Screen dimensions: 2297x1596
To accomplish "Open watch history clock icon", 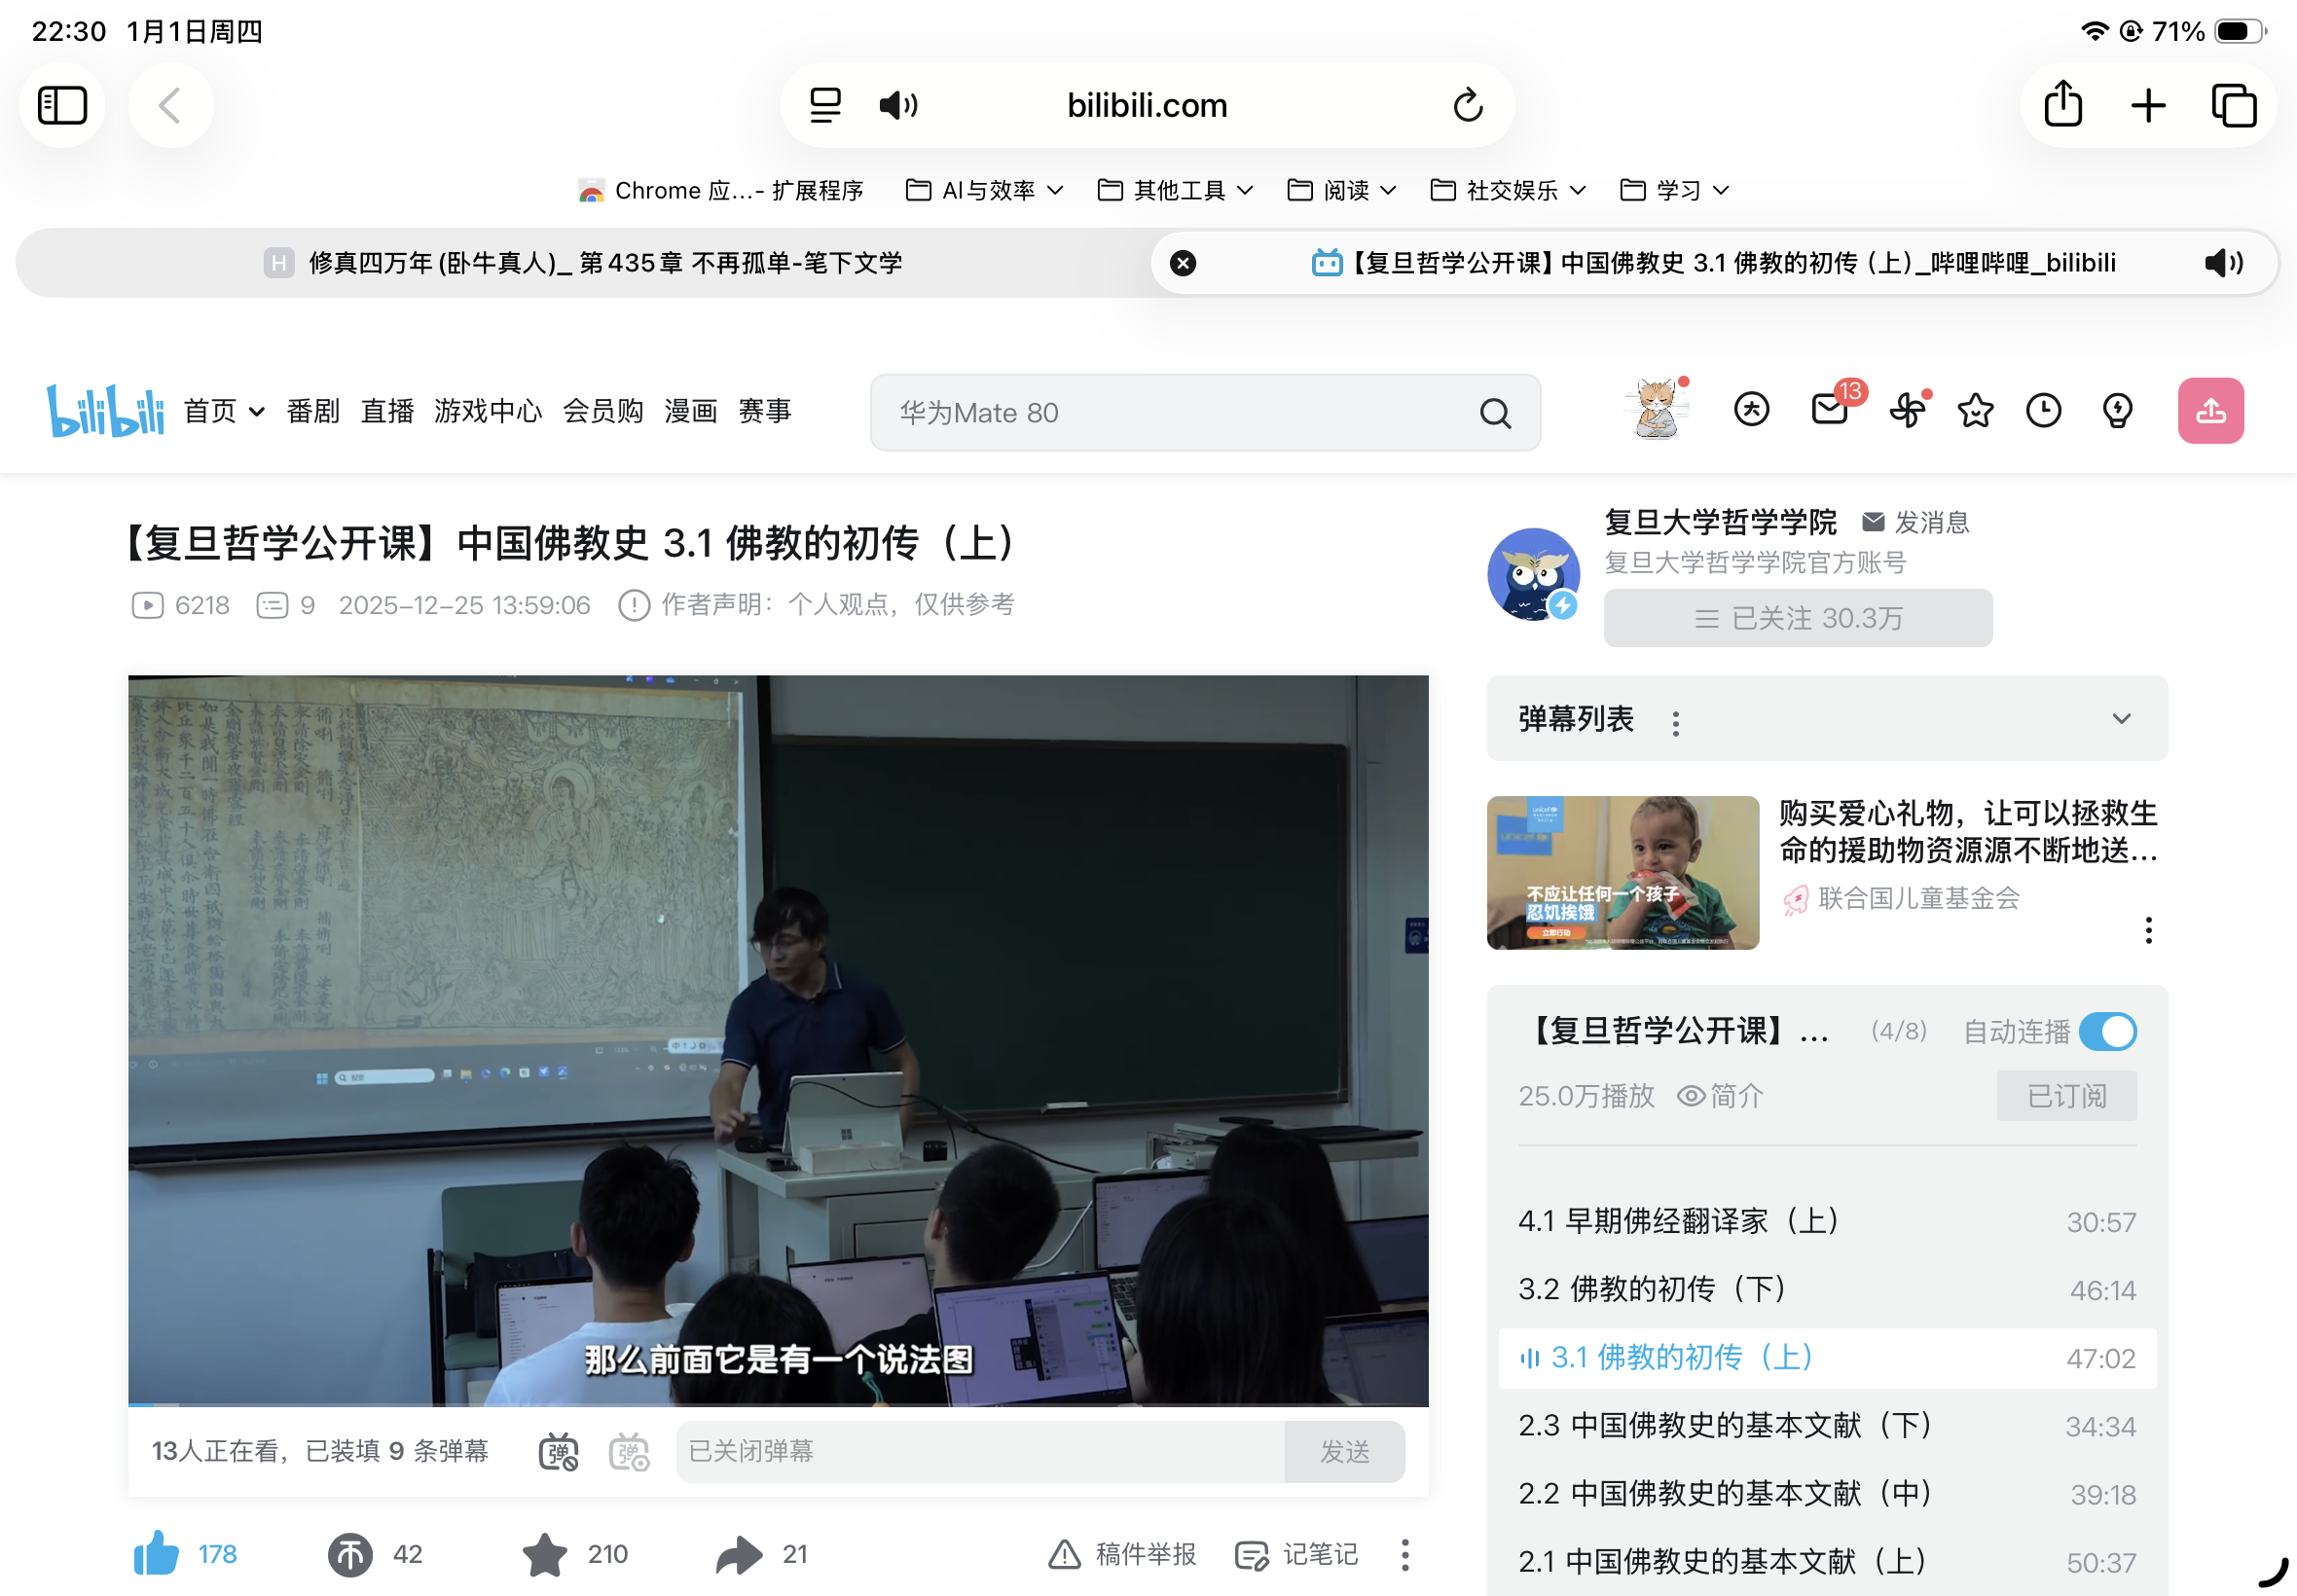I will pos(2043,410).
